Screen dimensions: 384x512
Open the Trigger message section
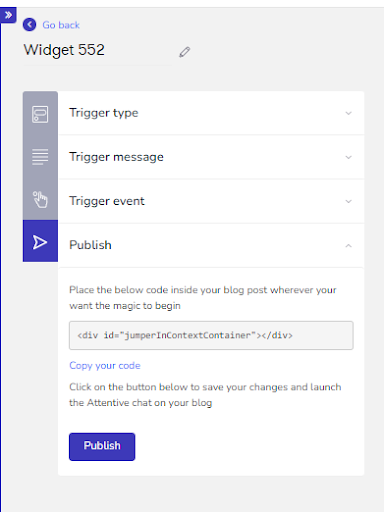pyautogui.click(x=211, y=157)
